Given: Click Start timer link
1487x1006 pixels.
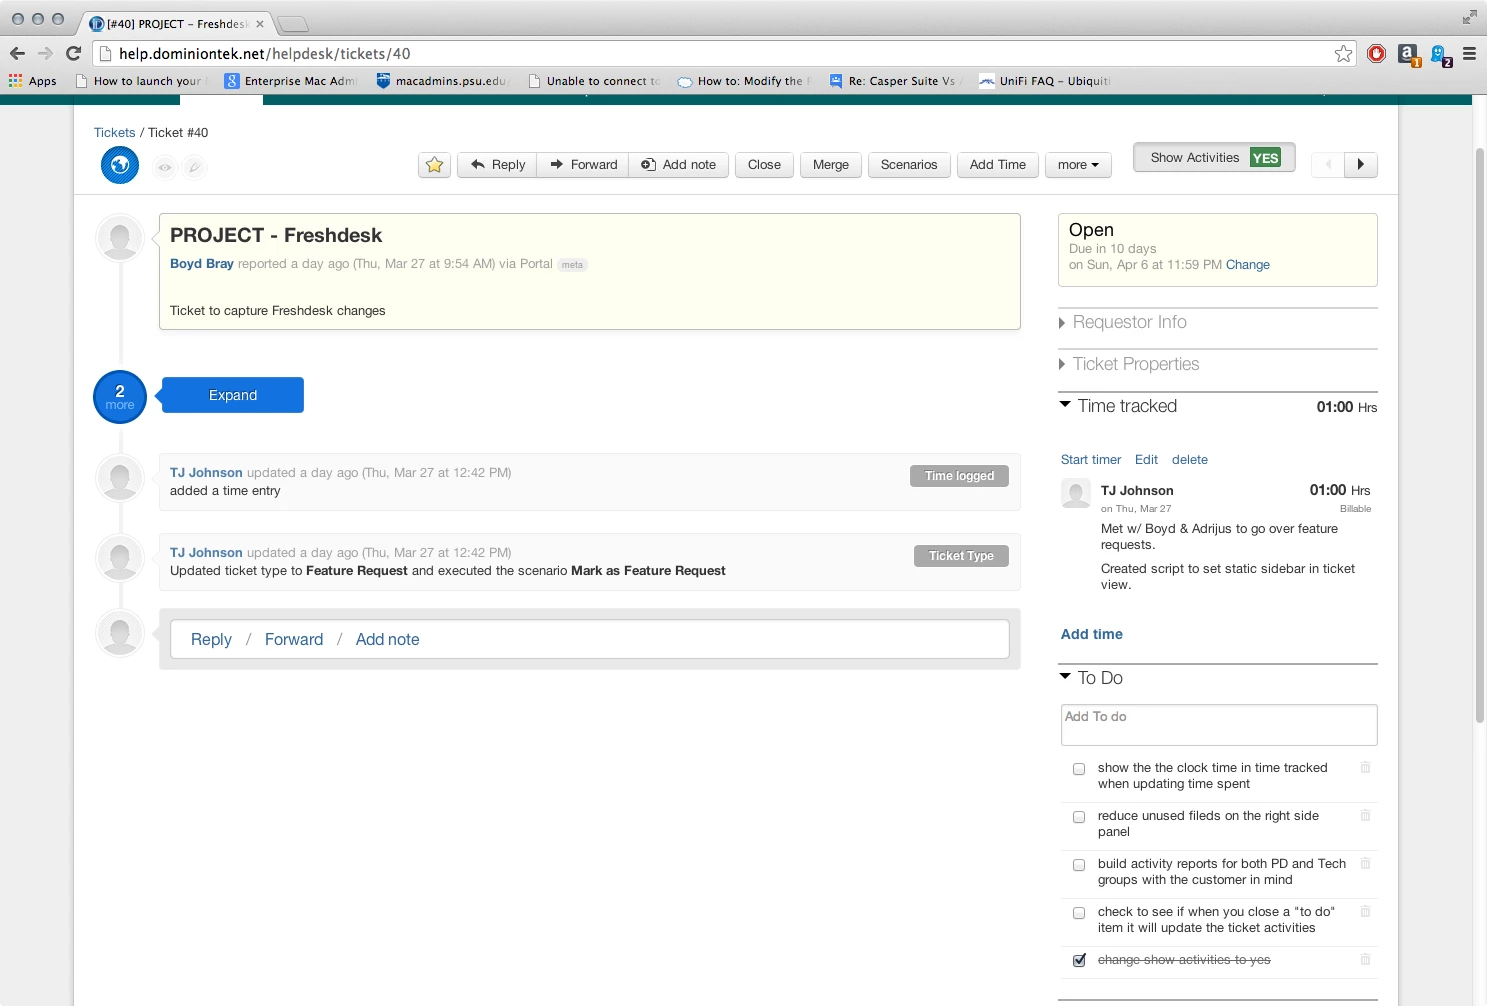Looking at the screenshot, I should tap(1091, 460).
